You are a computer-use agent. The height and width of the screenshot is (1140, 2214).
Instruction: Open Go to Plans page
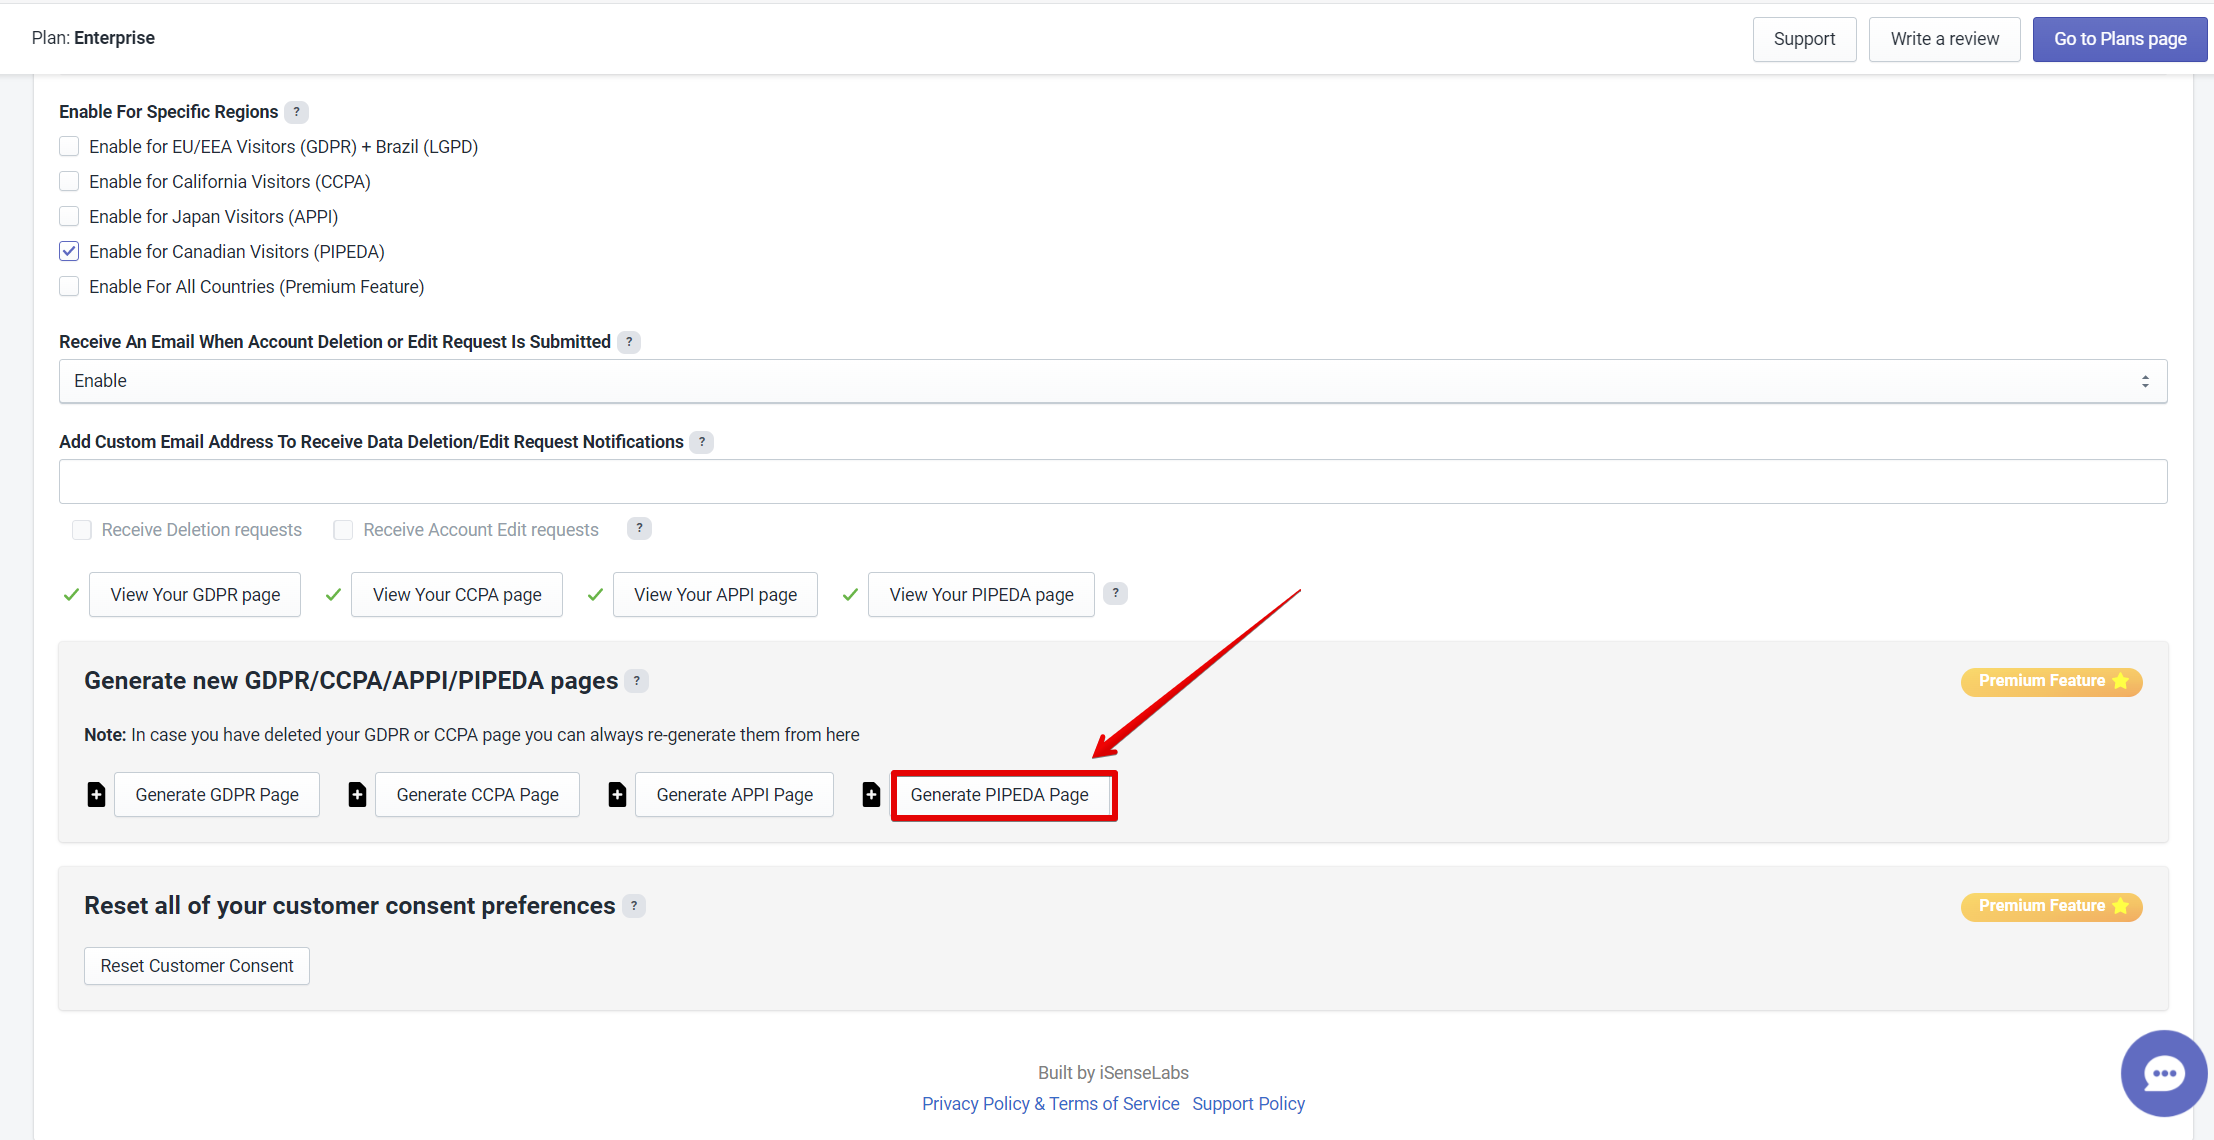click(2120, 39)
